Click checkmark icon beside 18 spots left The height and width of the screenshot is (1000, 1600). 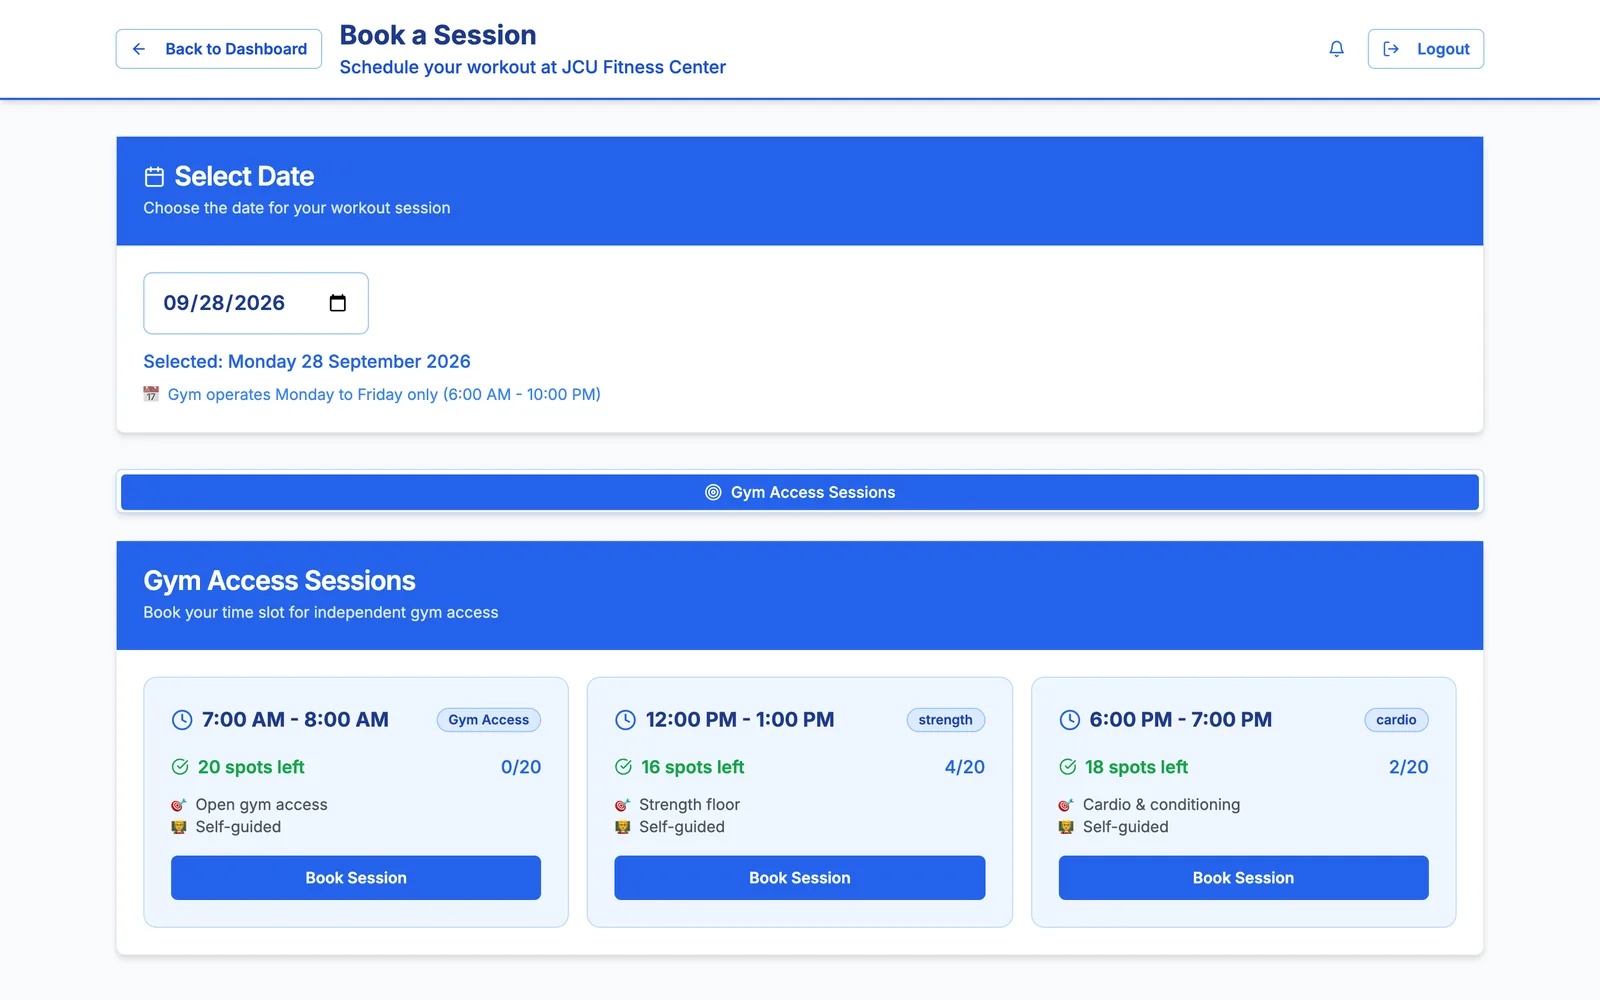click(1067, 767)
